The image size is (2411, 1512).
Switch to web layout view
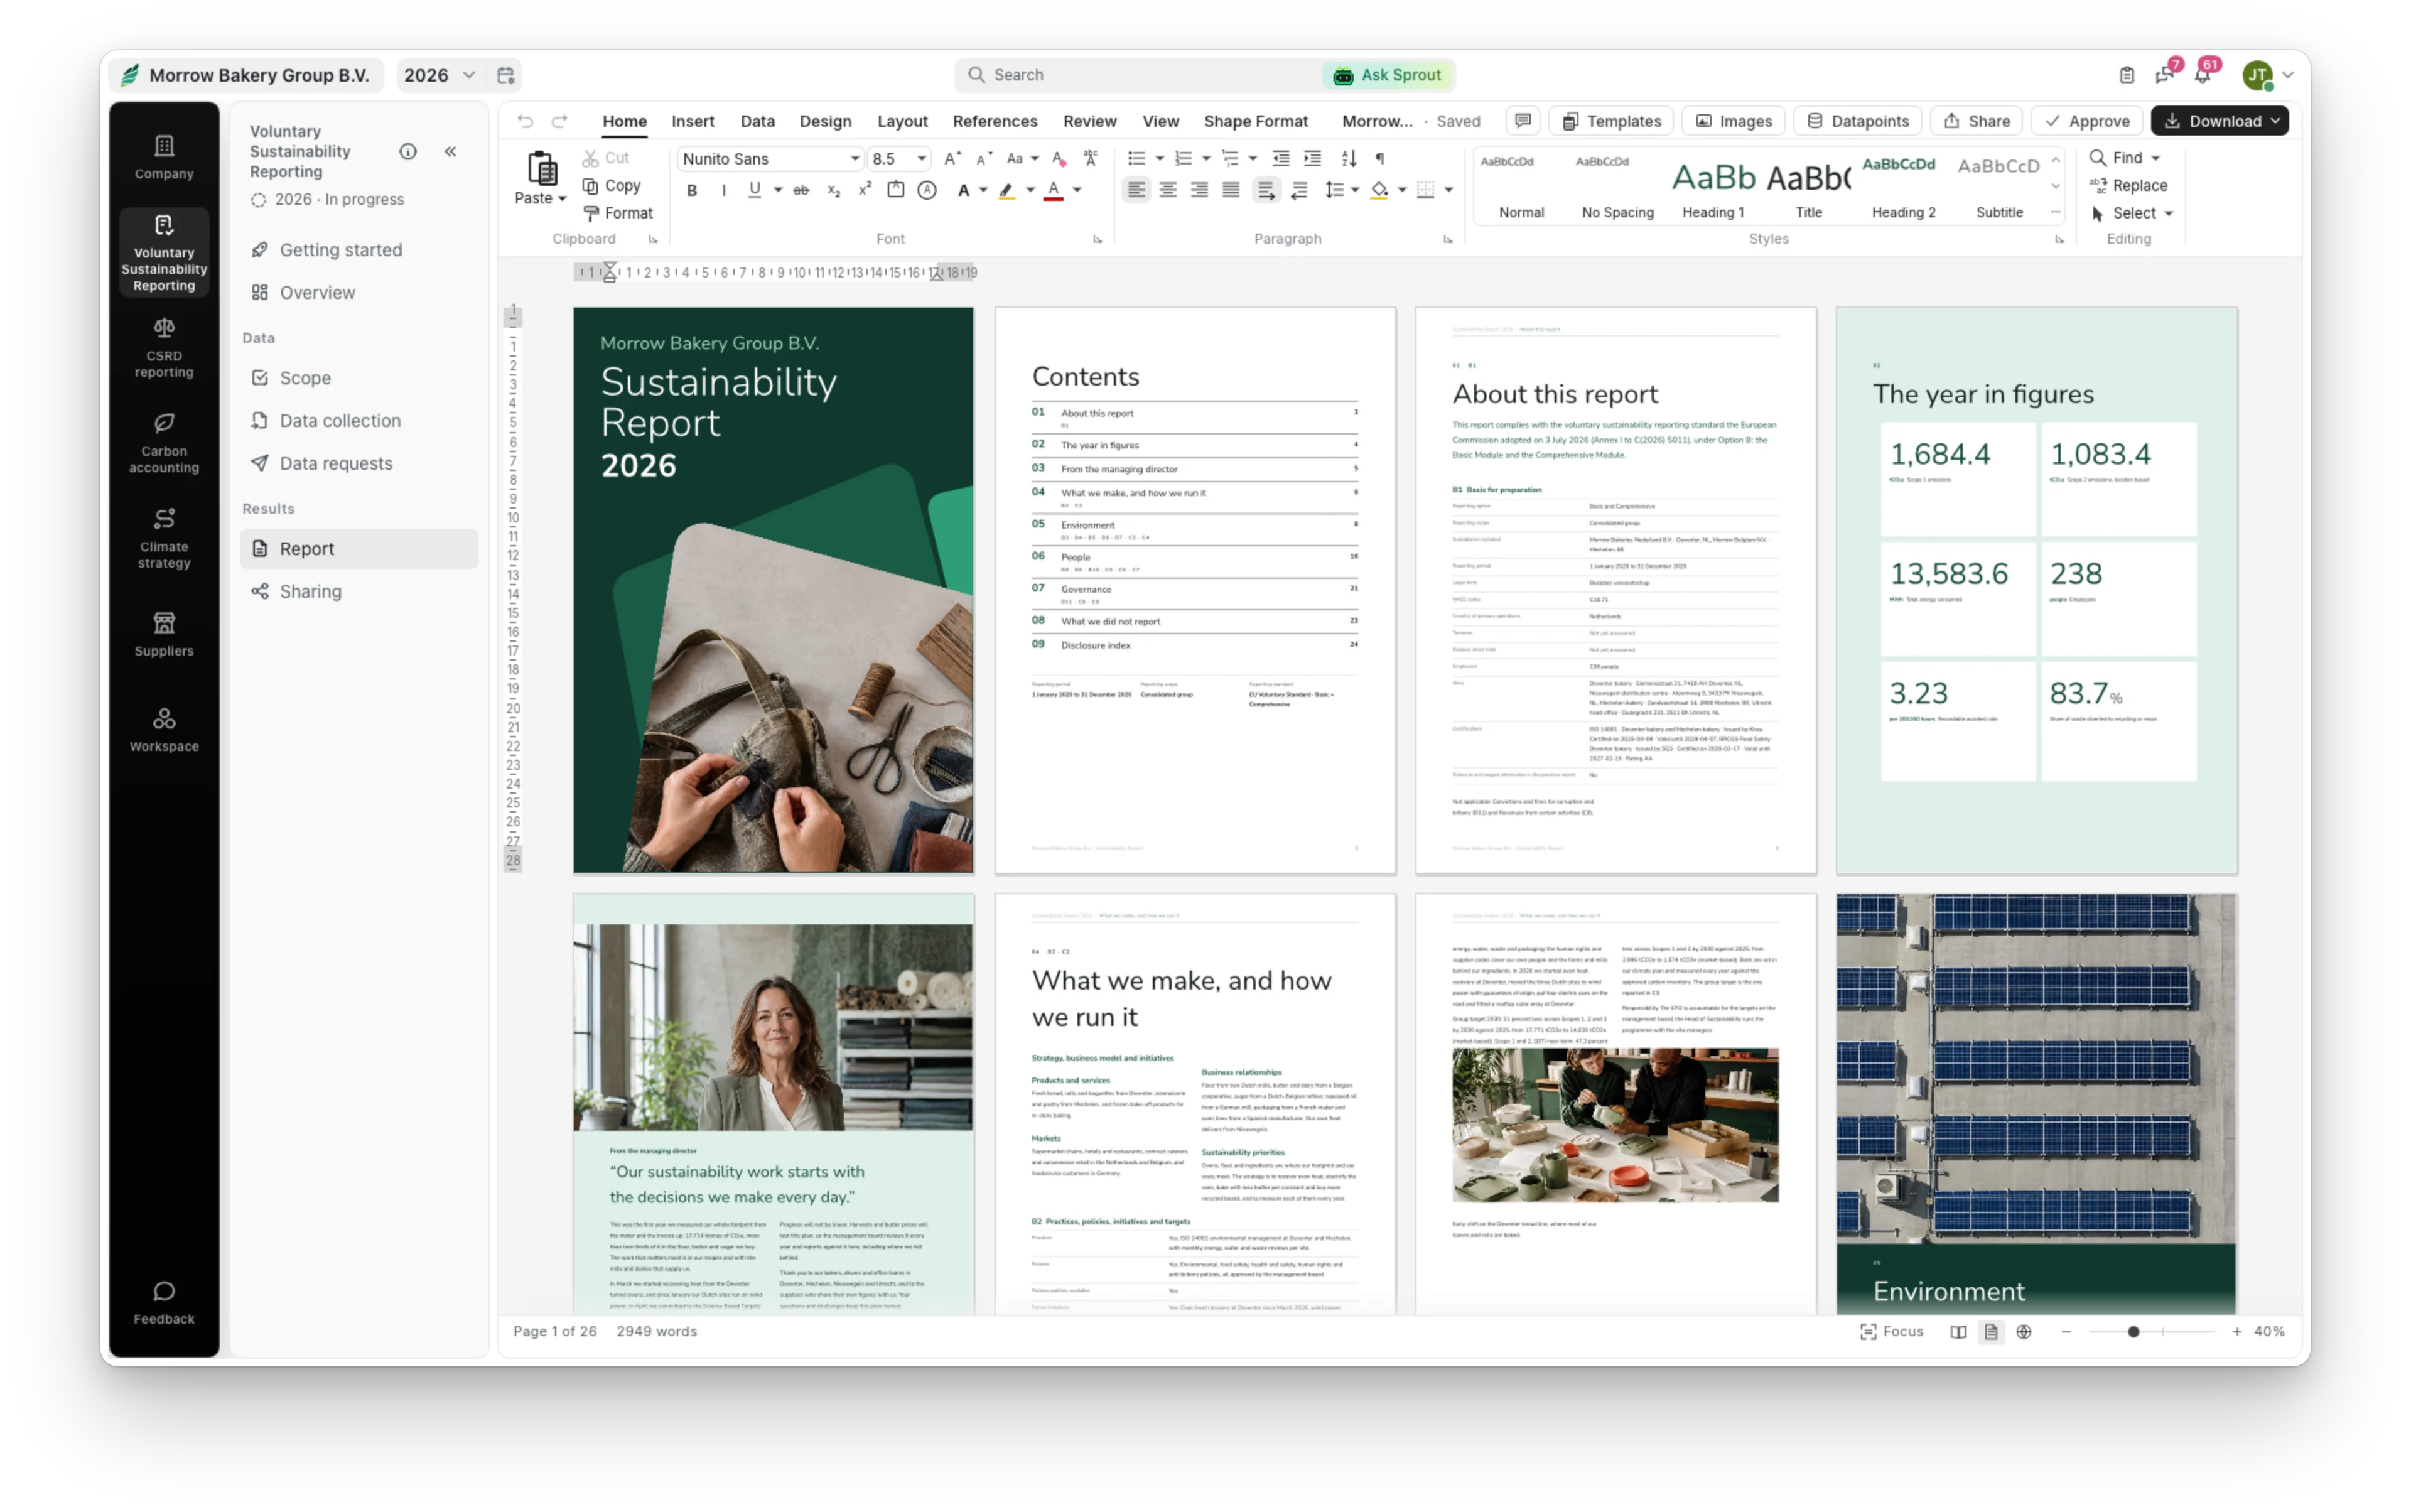point(2023,1332)
